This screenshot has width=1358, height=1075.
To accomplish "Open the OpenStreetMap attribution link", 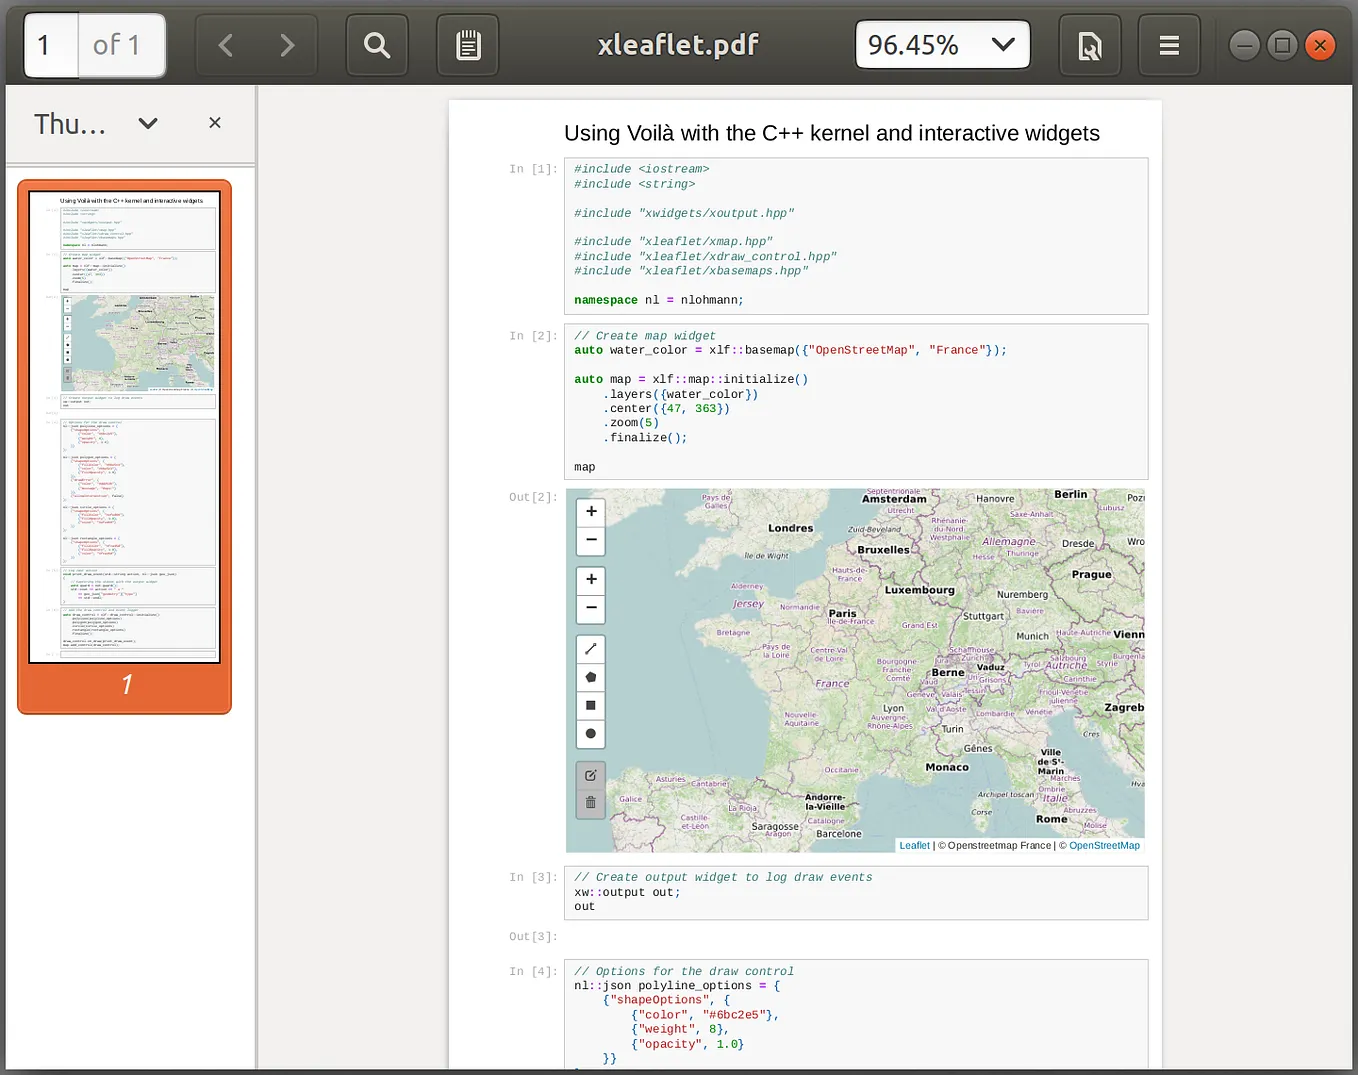I will click(1104, 845).
